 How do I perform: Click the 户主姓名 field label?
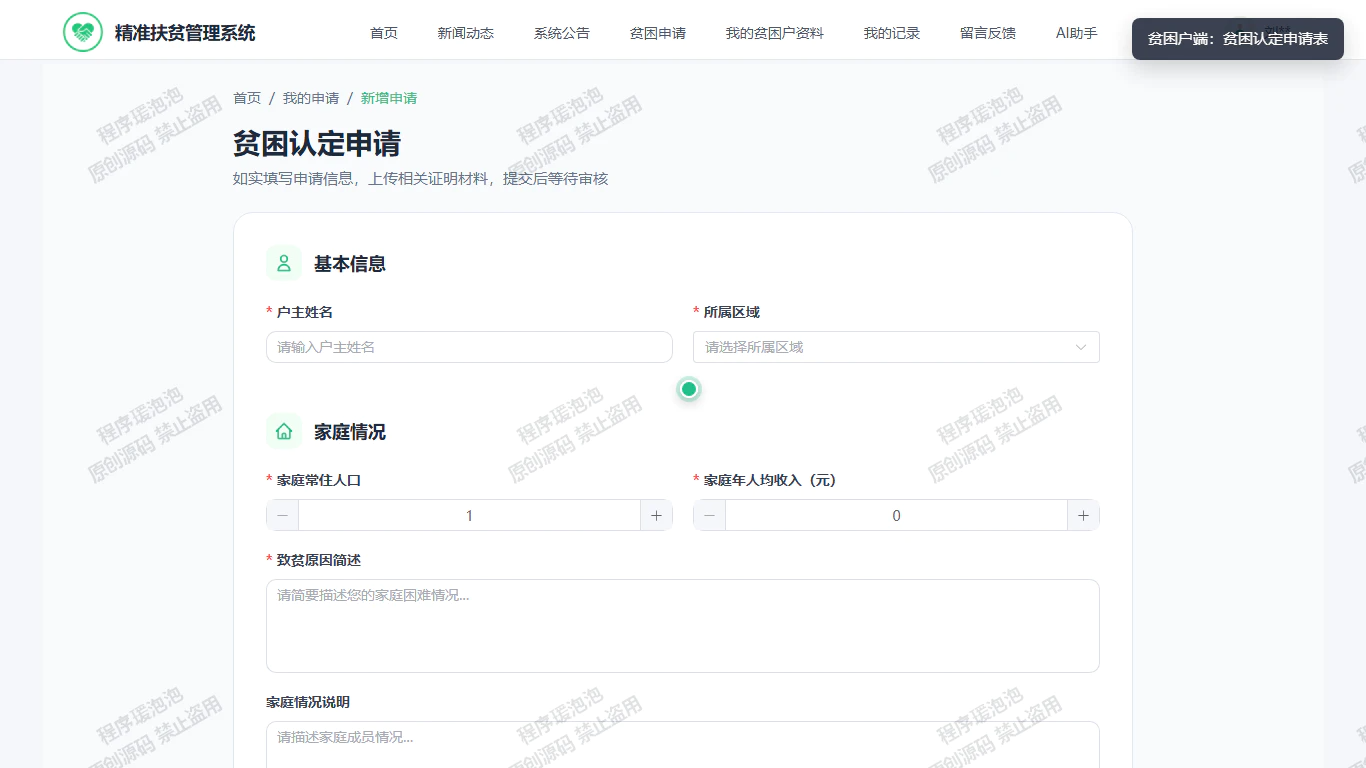pos(305,312)
